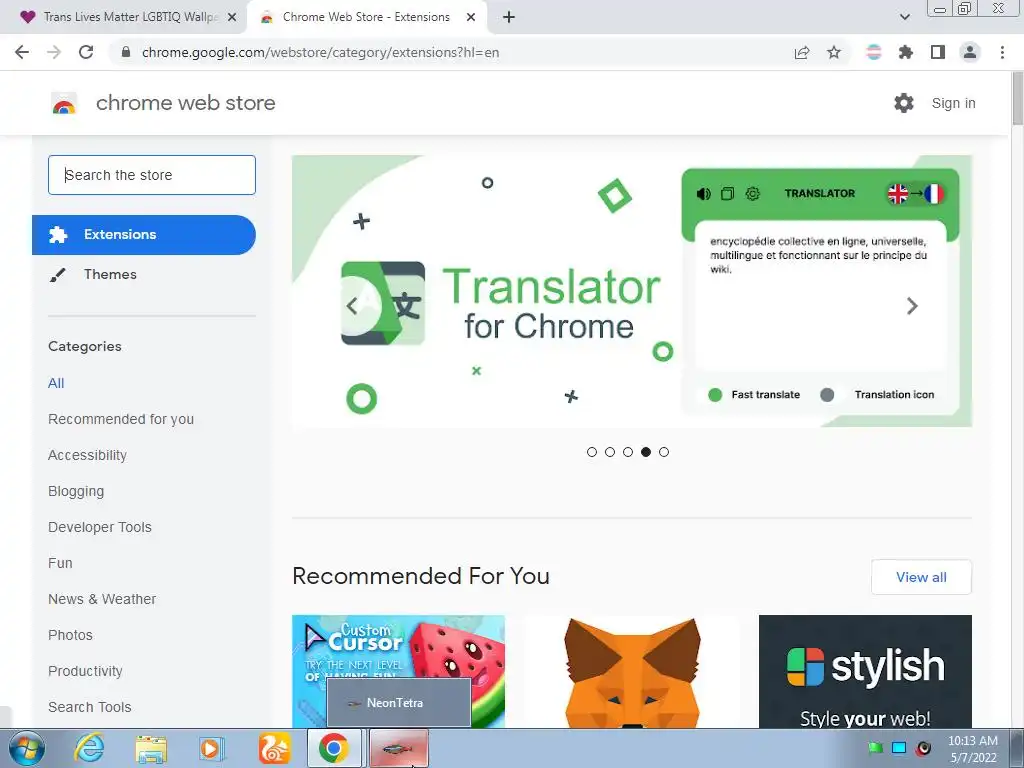The image size is (1024, 768).
Task: Open a new tab with plus button
Action: pos(509,17)
